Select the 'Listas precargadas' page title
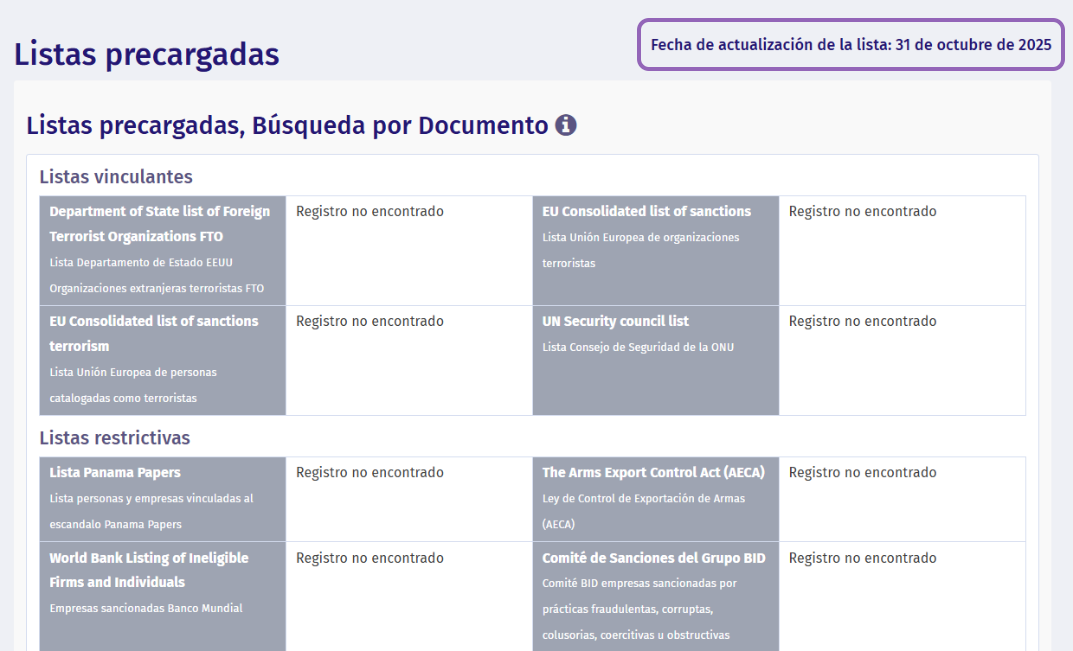 (x=146, y=54)
